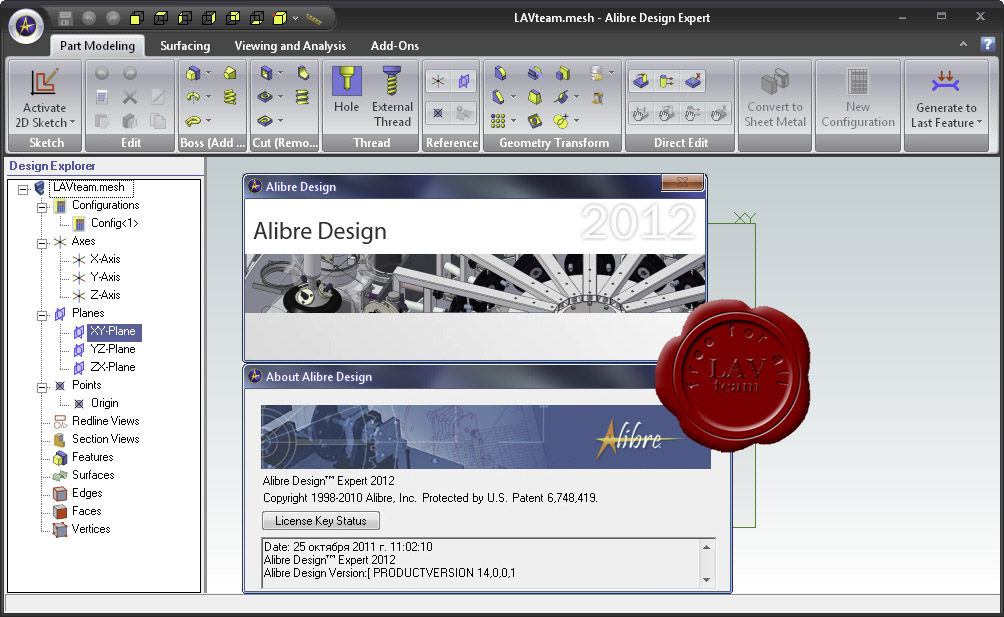Choose the Loft Cut tool
Screen dimensions: 1004x617
point(303,73)
